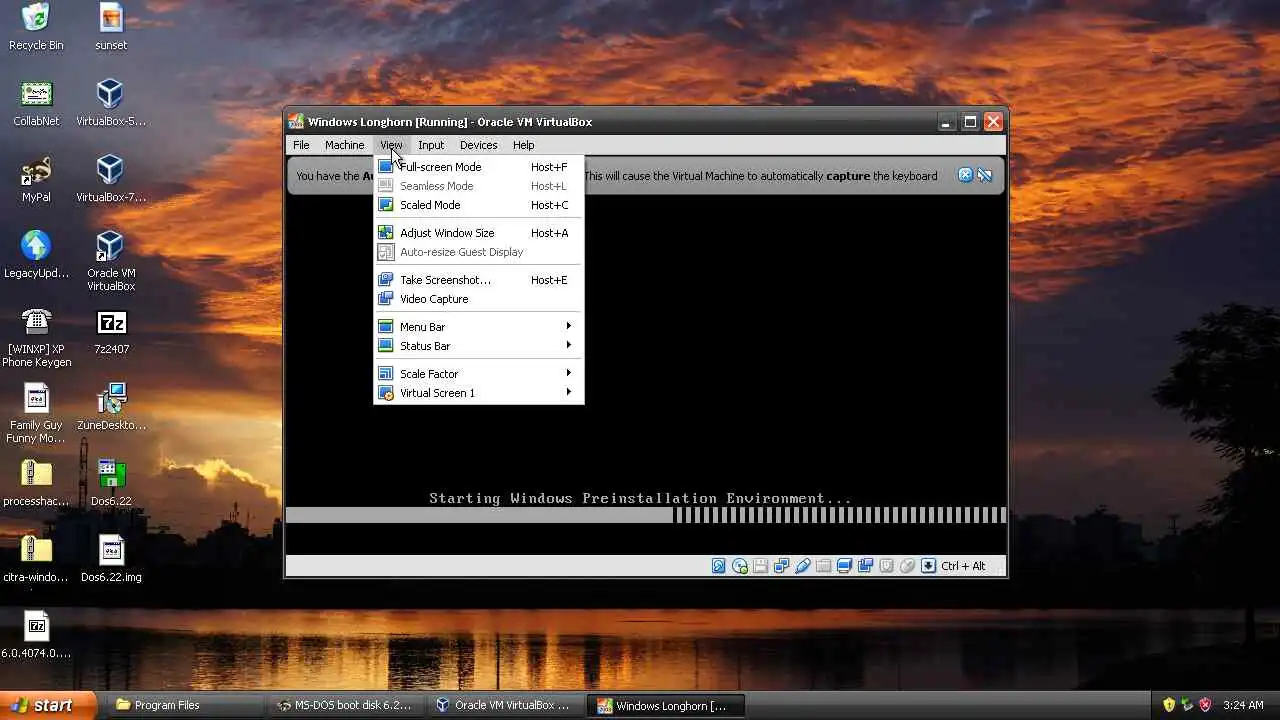Screen dimensions: 1280x720
Task: Select the VirtualBox-7 installer desktop icon
Action: [111, 179]
